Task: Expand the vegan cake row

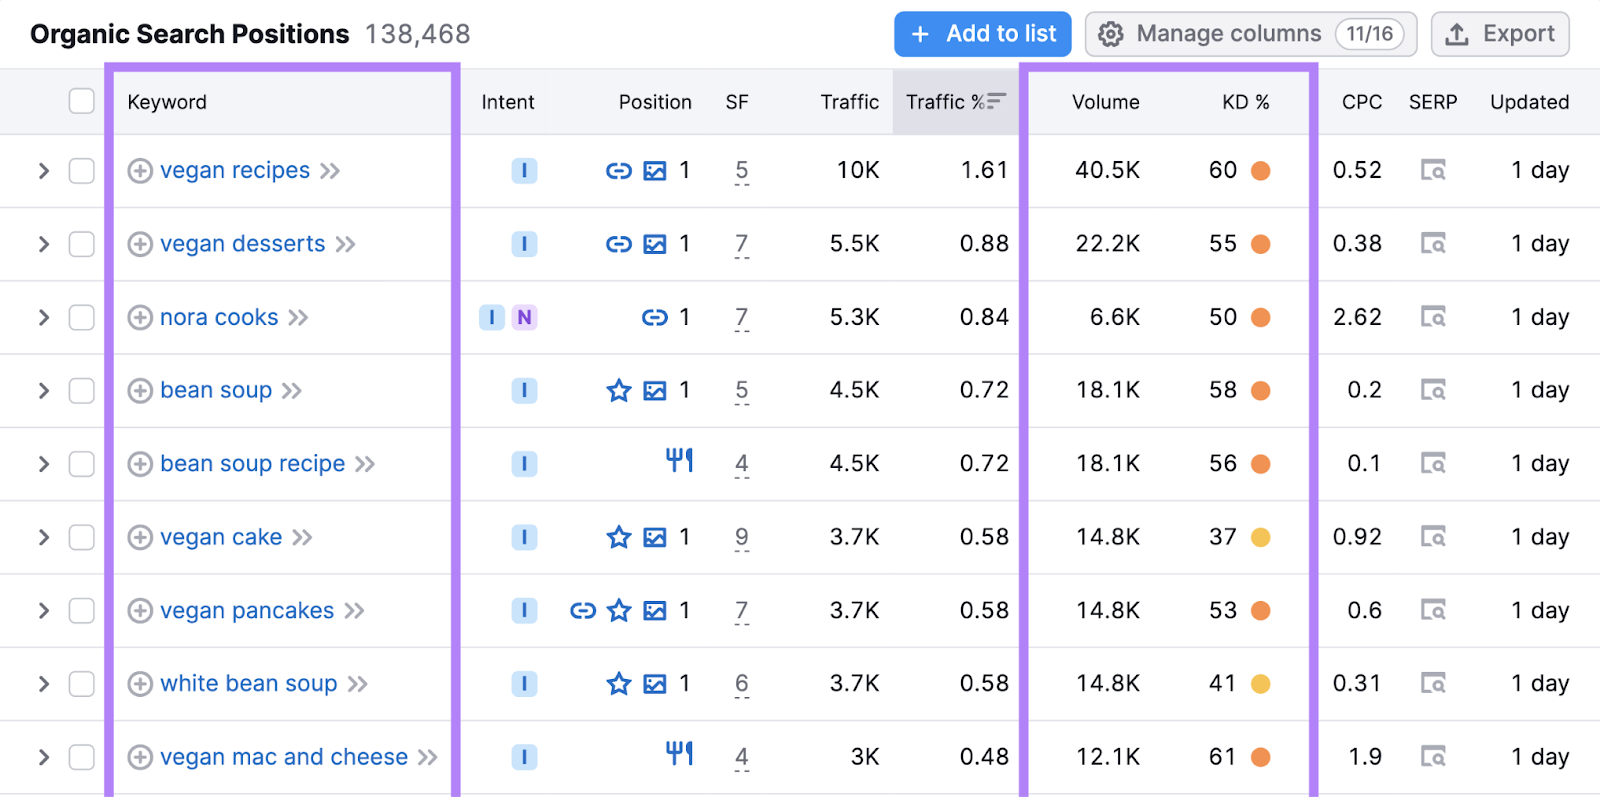Action: [x=43, y=538]
